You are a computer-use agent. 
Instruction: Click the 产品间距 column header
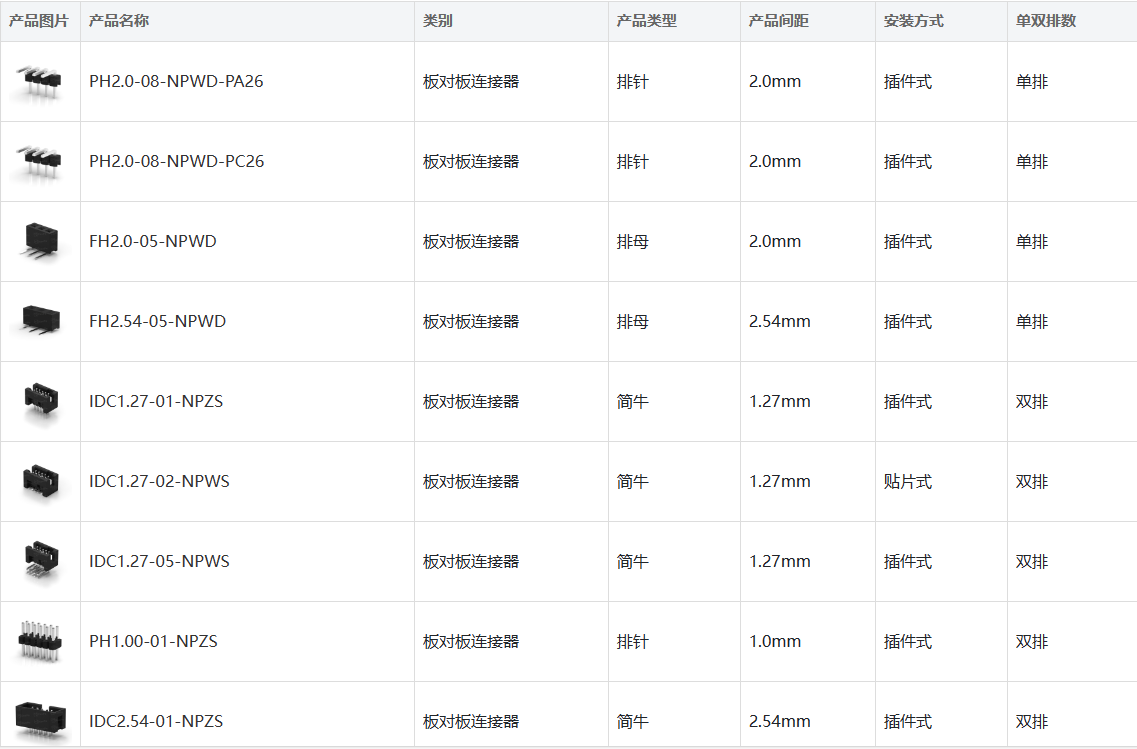[x=778, y=21]
